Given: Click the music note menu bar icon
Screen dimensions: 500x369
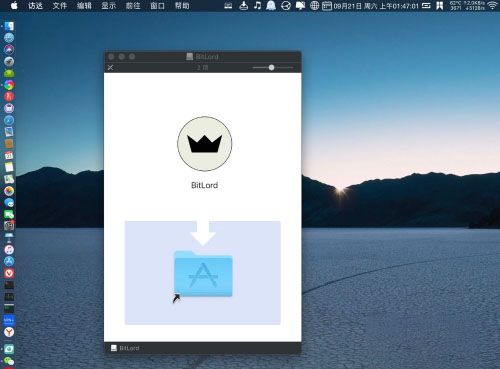Looking at the screenshot, I should (x=257, y=5).
